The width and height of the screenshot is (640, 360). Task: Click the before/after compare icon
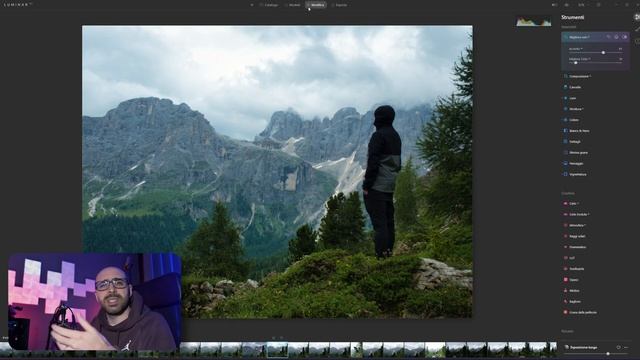click(554, 5)
